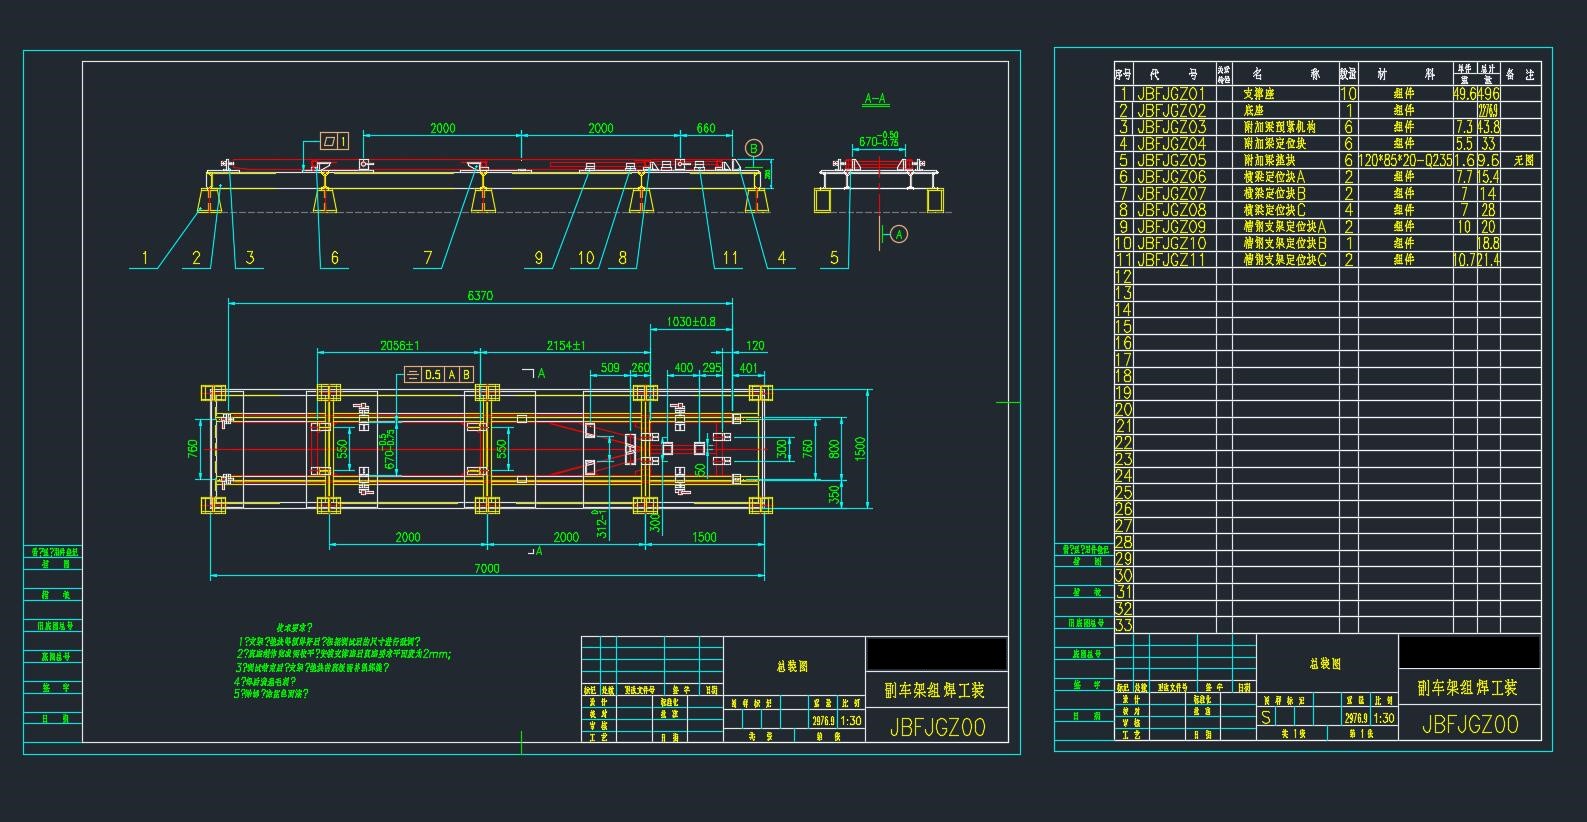Click JBFJGZ00 drawing number in left title block

coord(937,728)
